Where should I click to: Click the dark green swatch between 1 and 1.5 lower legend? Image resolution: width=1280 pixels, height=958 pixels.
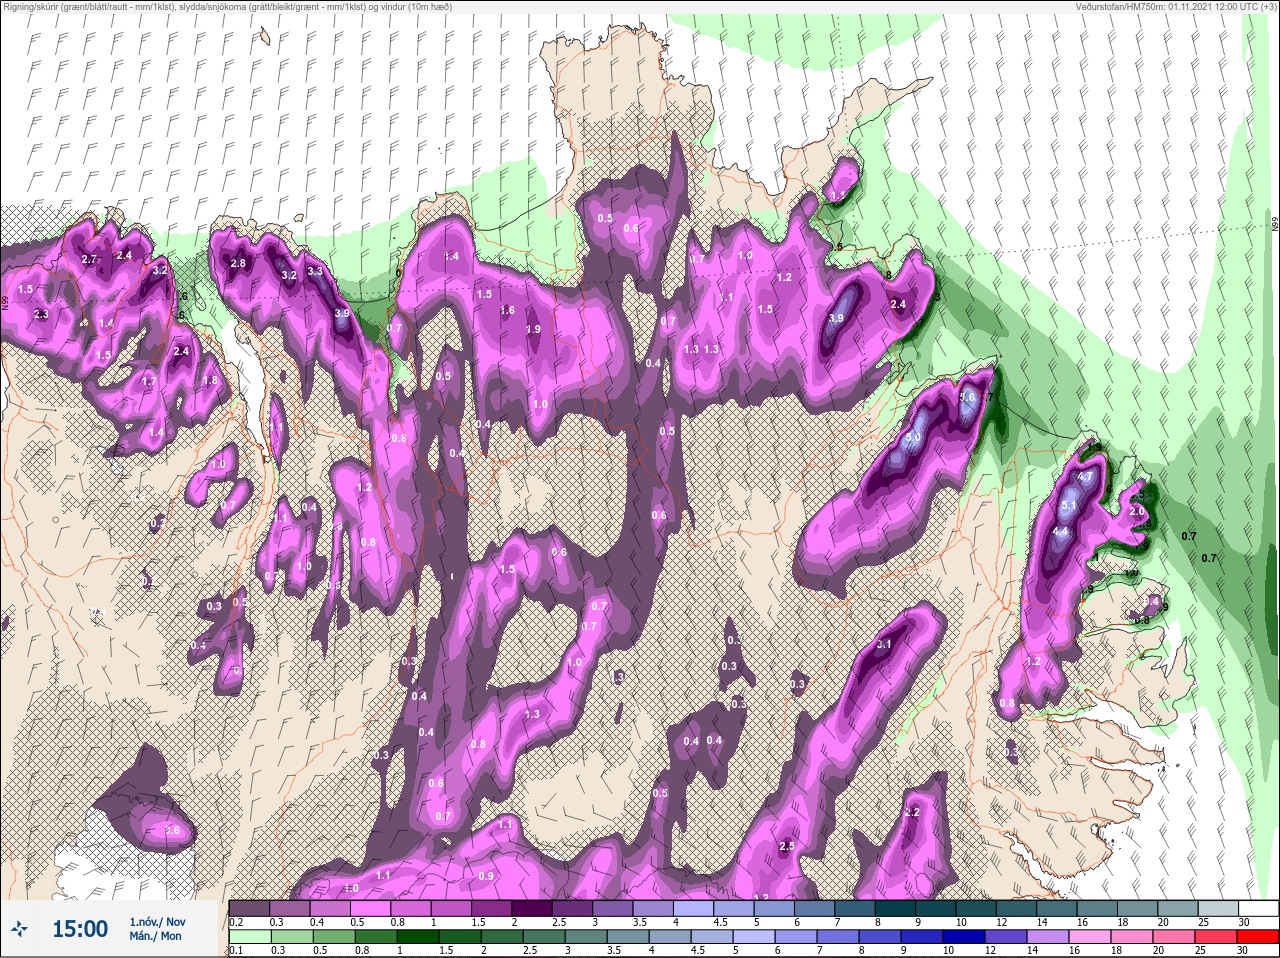pyautogui.click(x=416, y=937)
